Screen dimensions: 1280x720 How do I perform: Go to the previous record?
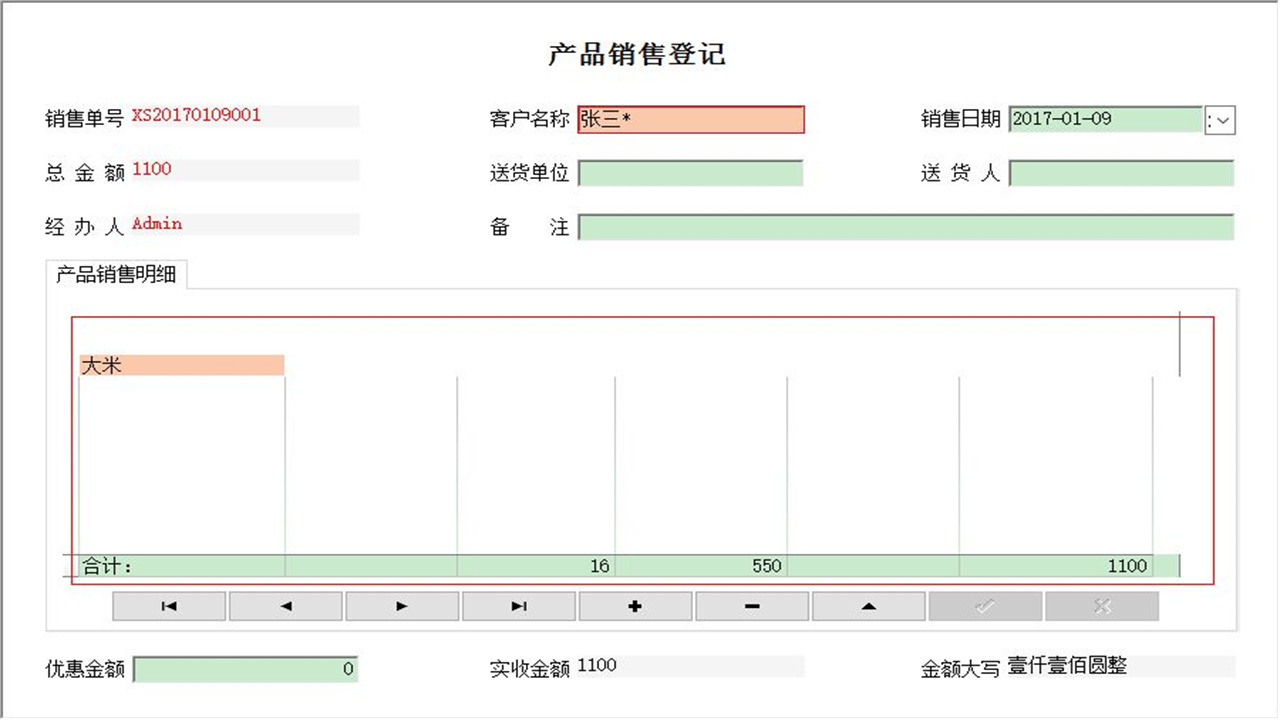285,605
